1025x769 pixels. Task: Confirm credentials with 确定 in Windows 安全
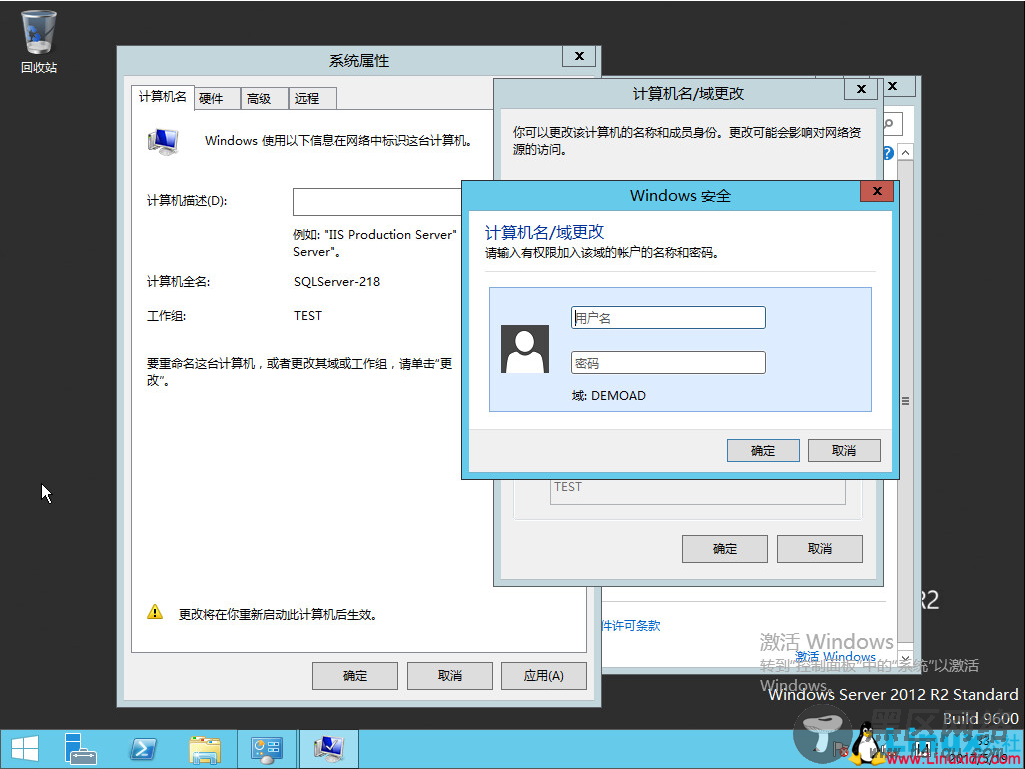[763, 451]
